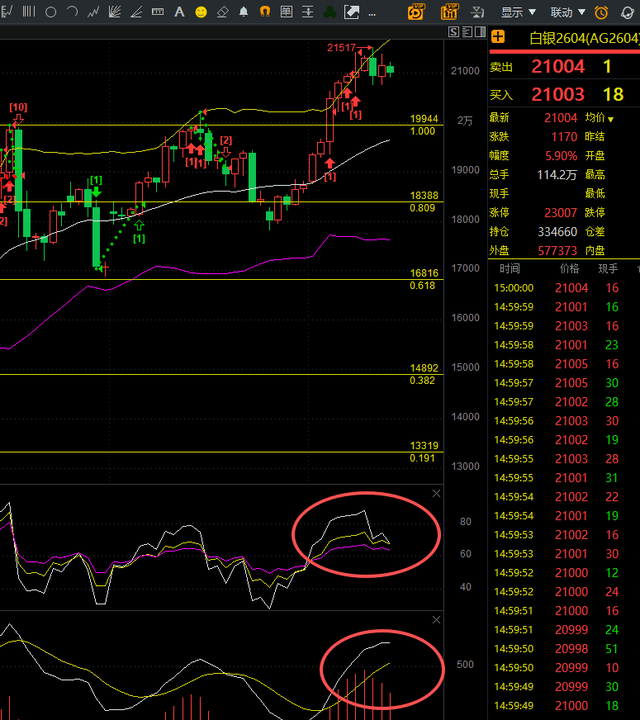Screen dimensions: 640x720
Task: Open the 联动 dropdown menu
Action: tap(566, 12)
